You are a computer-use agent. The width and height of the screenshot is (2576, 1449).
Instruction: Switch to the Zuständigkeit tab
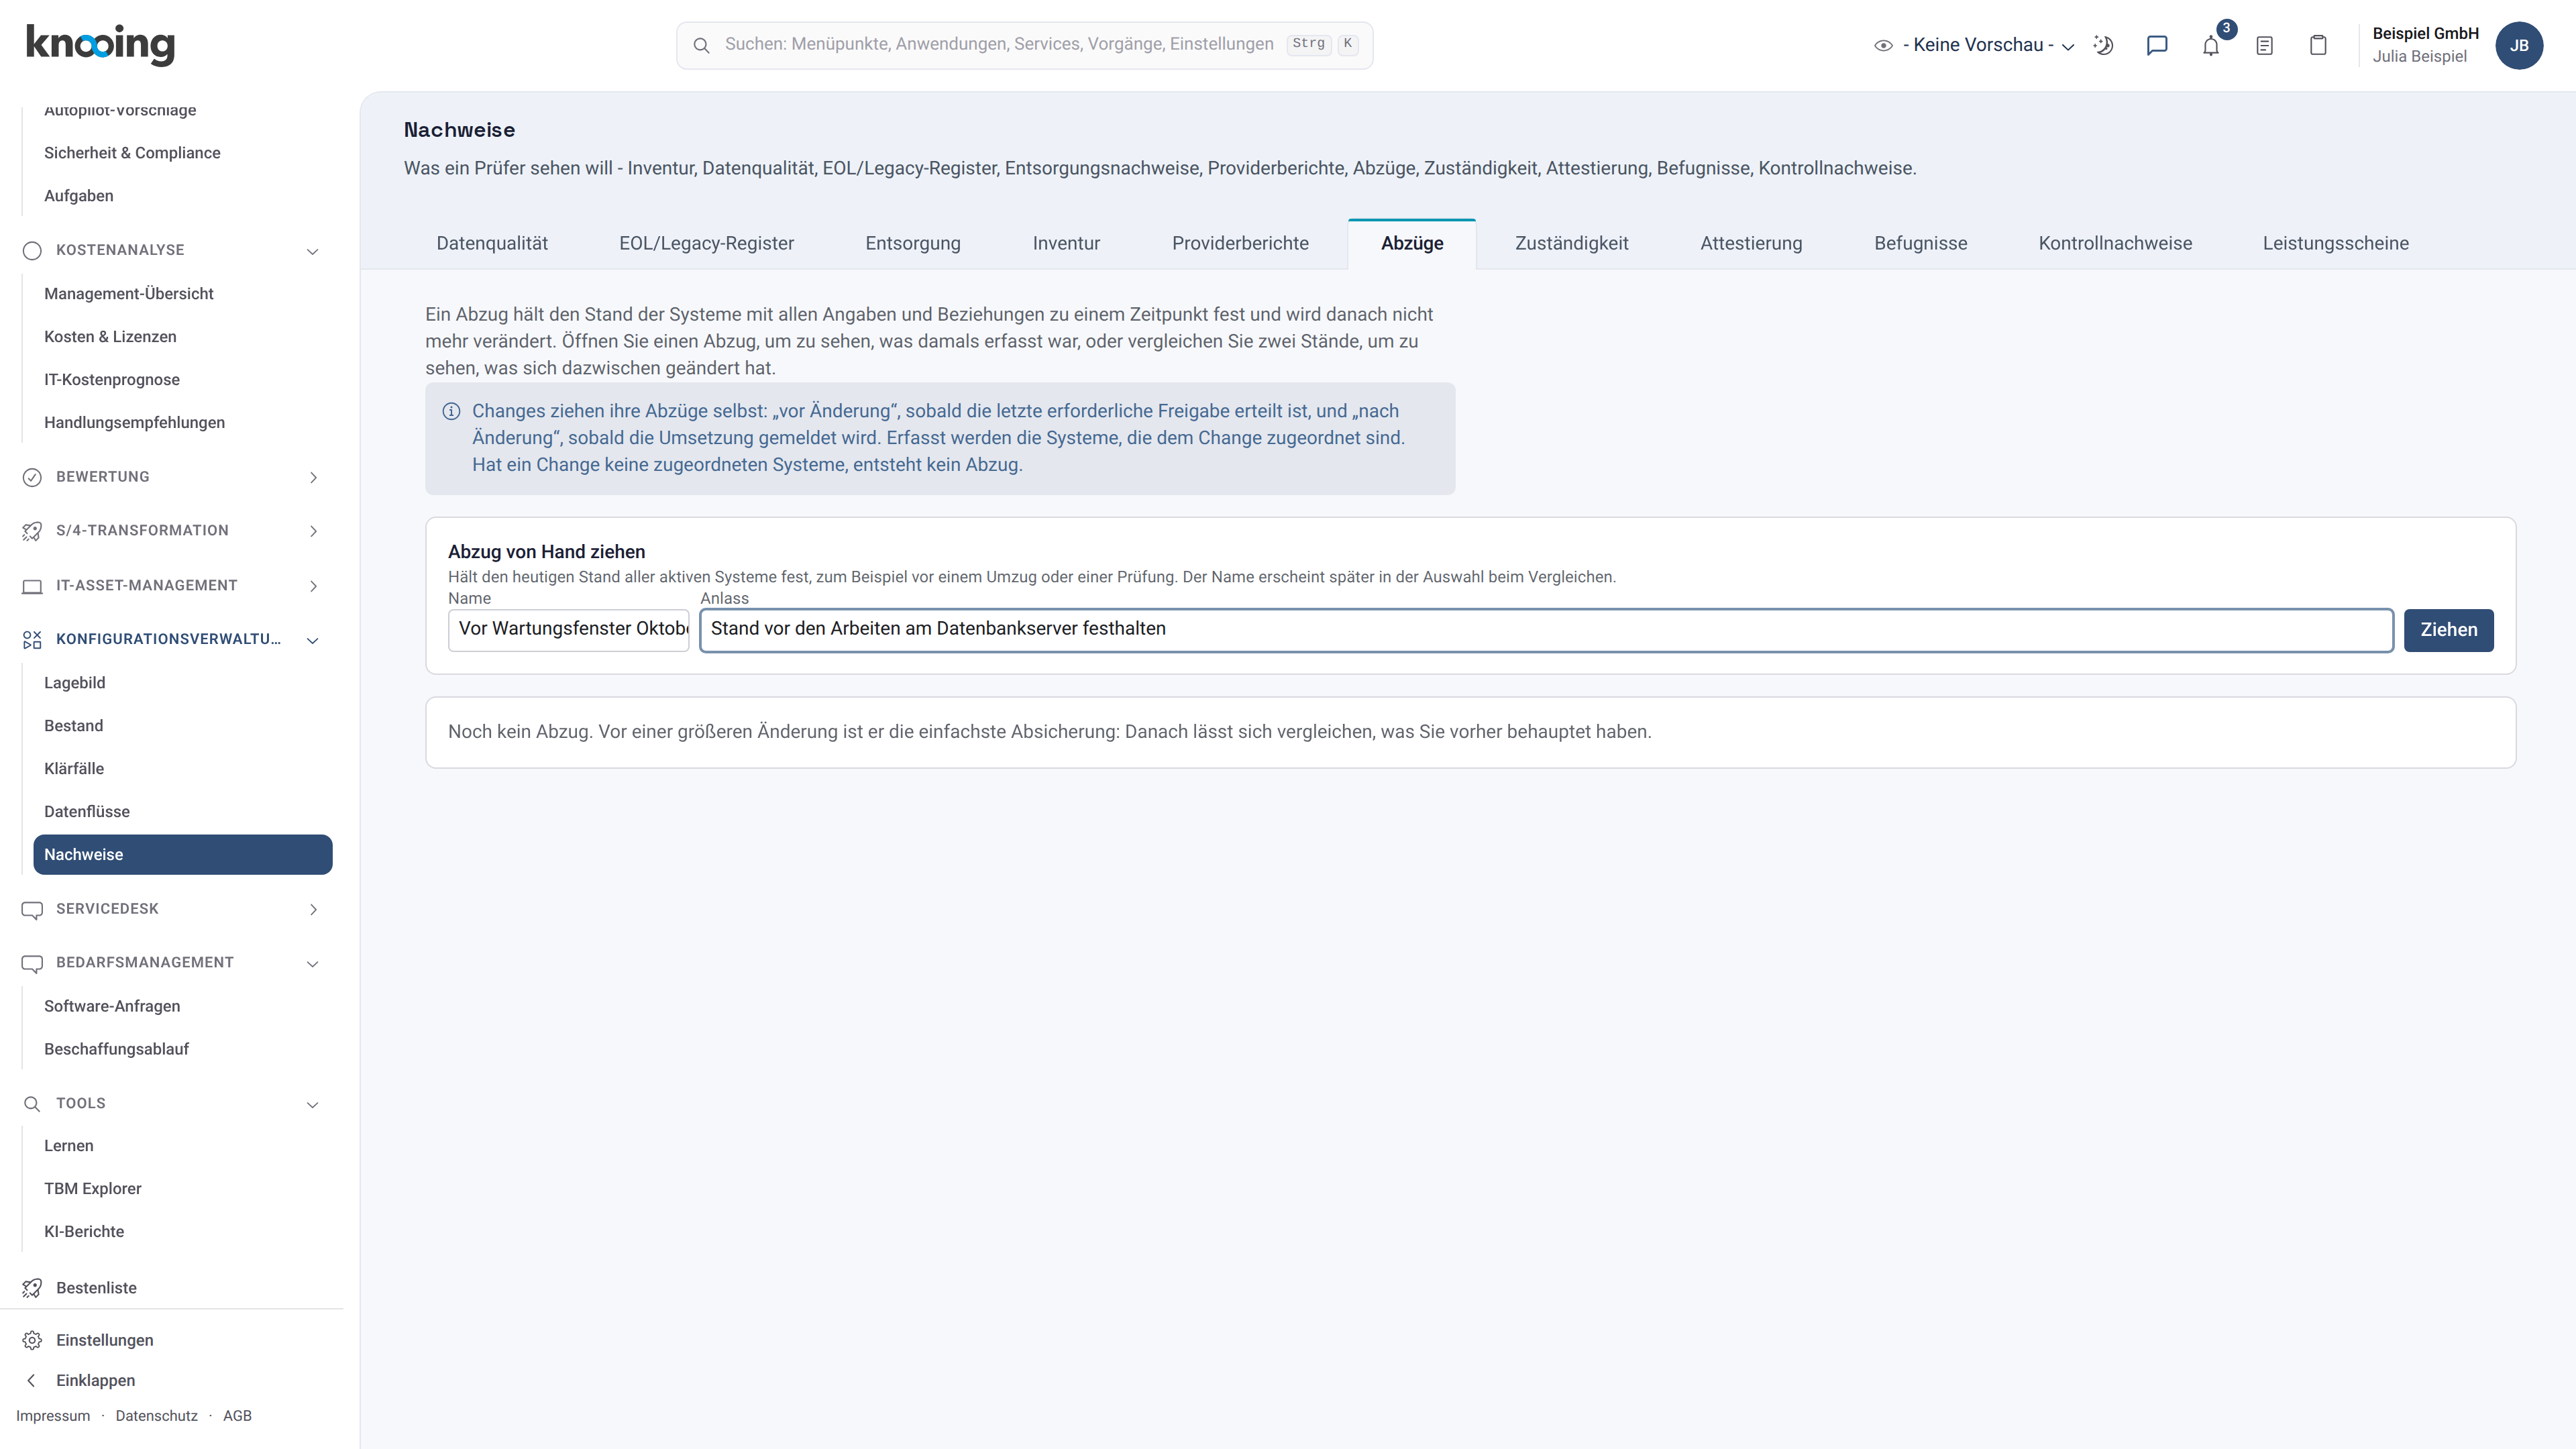click(1571, 244)
